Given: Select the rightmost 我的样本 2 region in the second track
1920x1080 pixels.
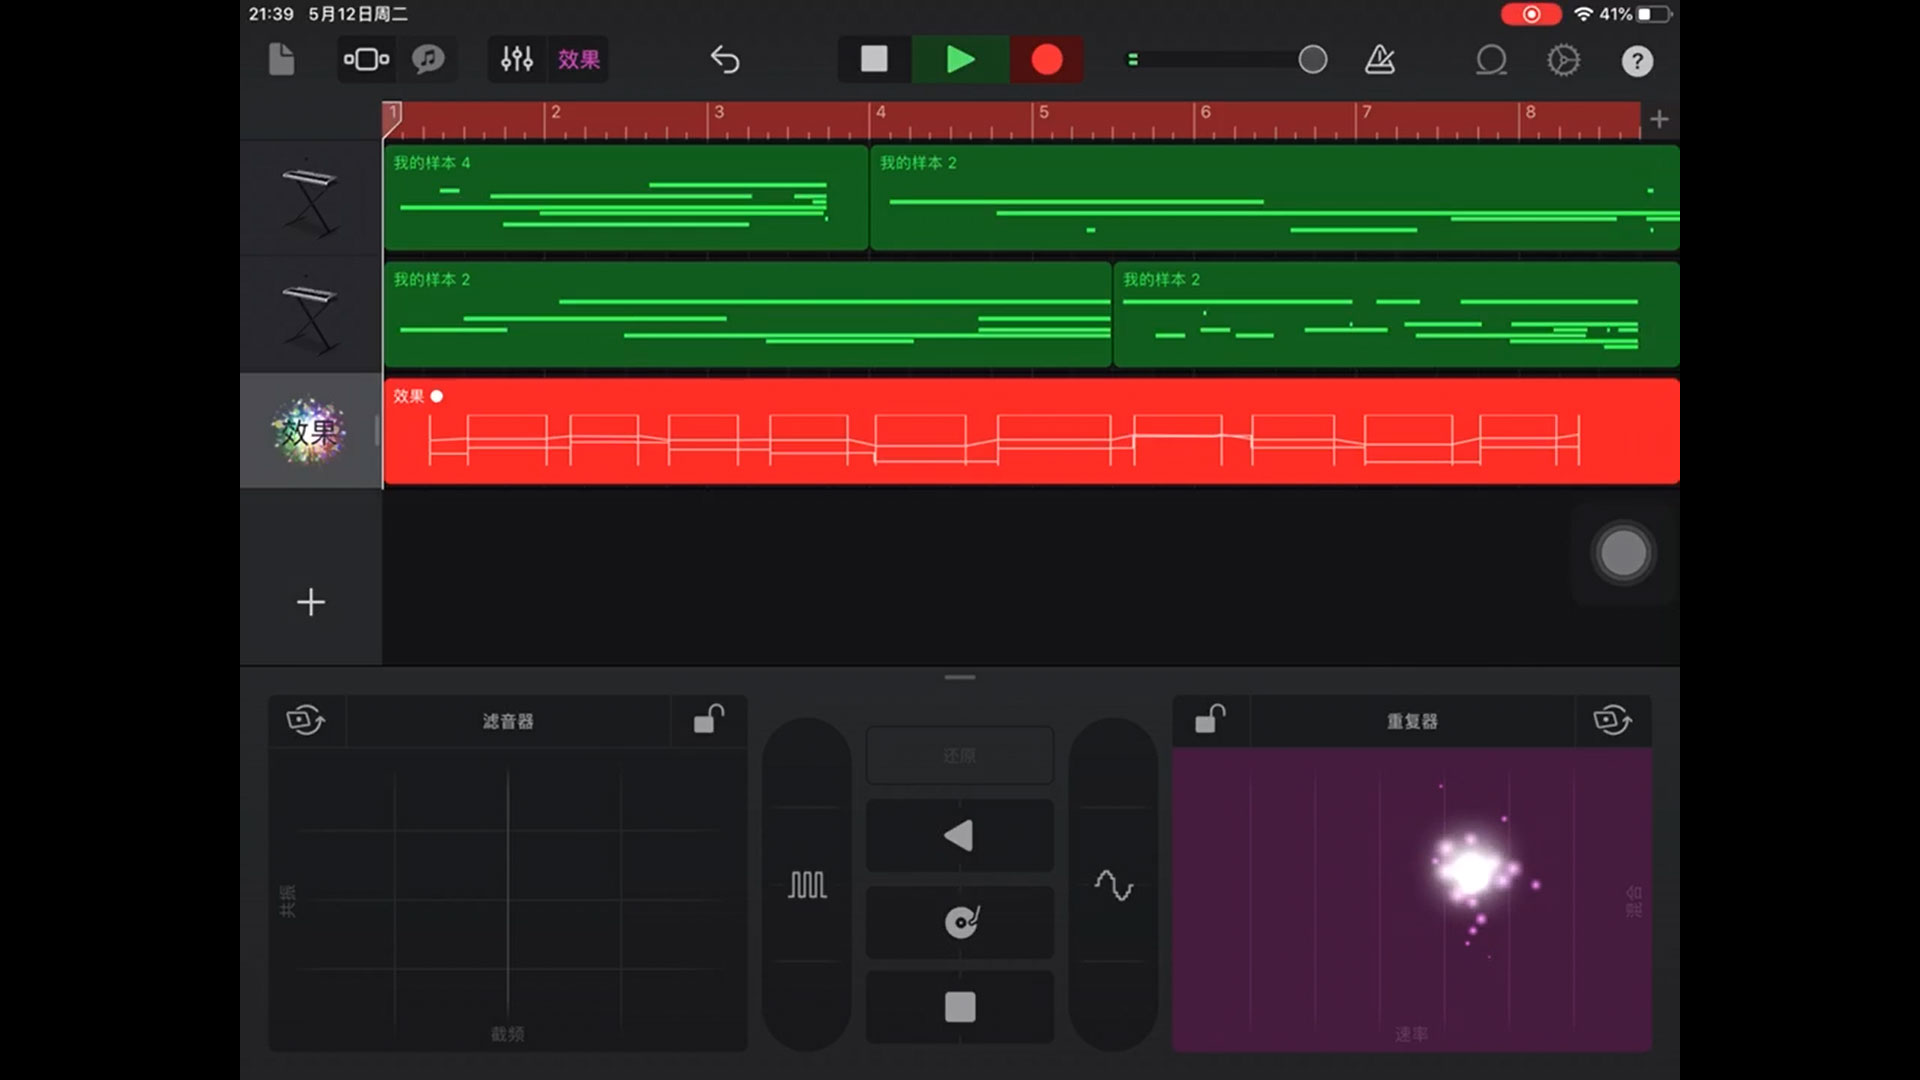Looking at the screenshot, I should pos(1397,315).
